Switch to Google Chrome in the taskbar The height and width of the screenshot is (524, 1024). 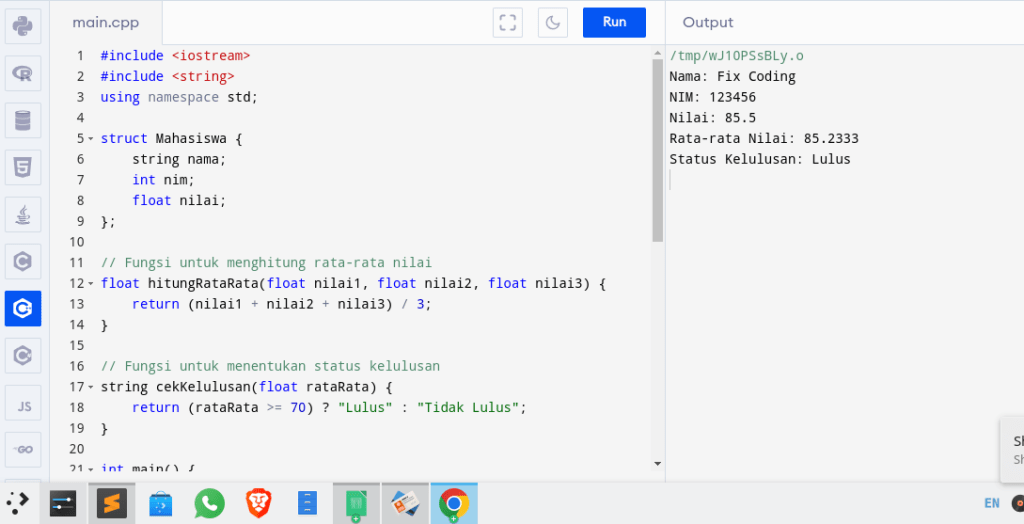454,503
